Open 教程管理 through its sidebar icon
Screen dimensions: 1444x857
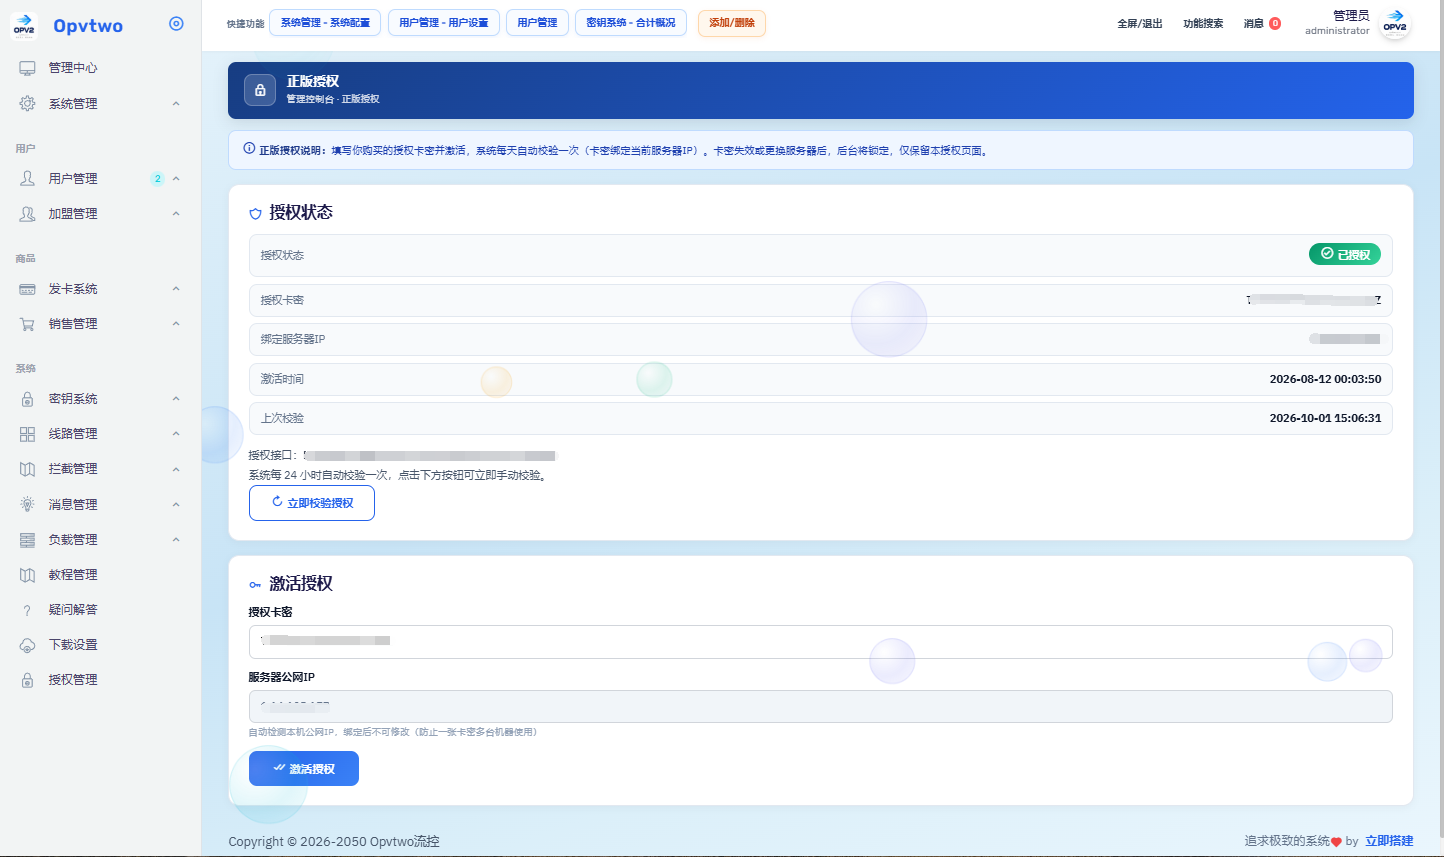[27, 575]
